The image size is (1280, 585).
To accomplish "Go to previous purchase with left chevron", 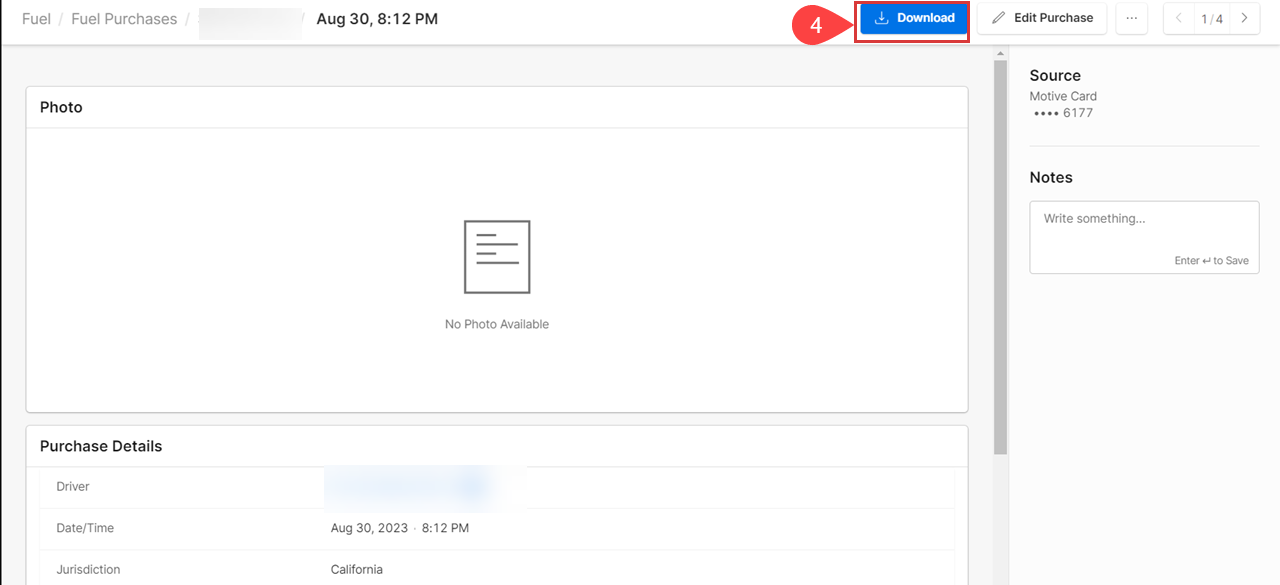I will (1179, 18).
